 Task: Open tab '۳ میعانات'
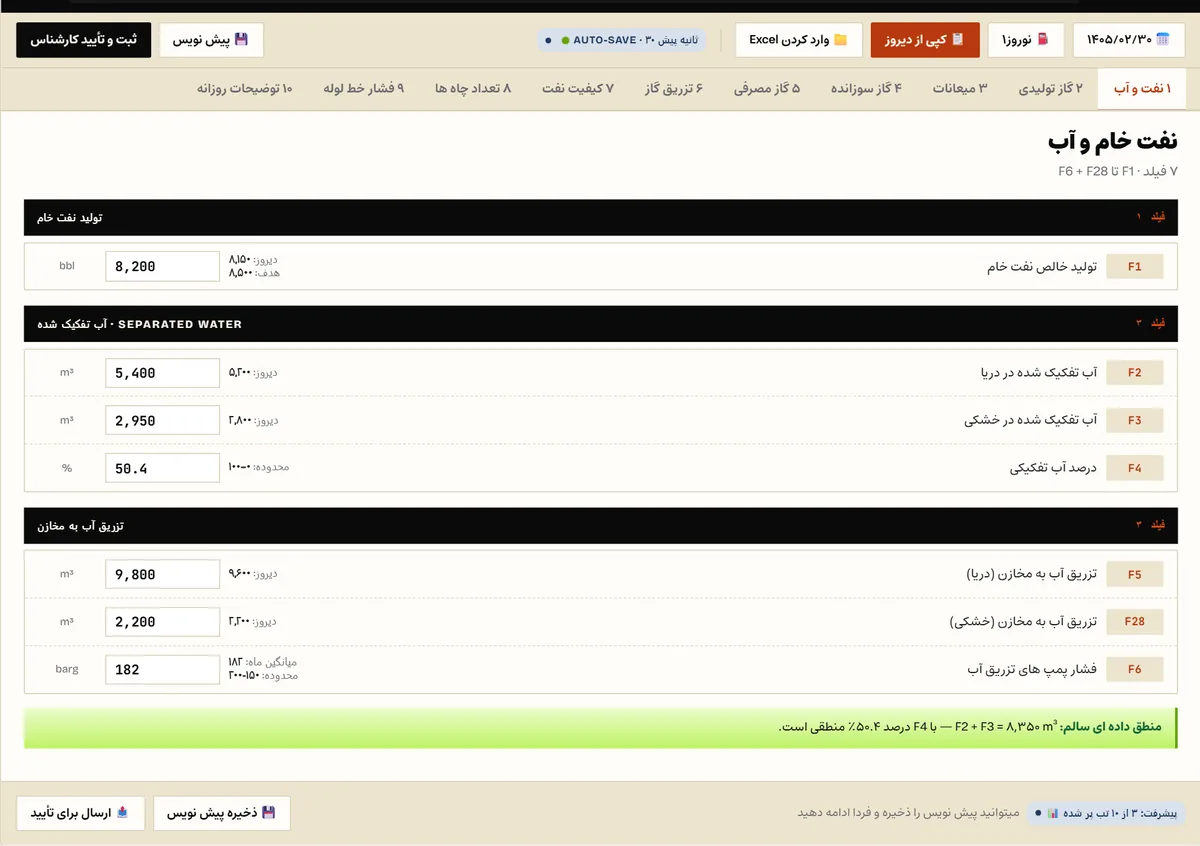(959, 89)
